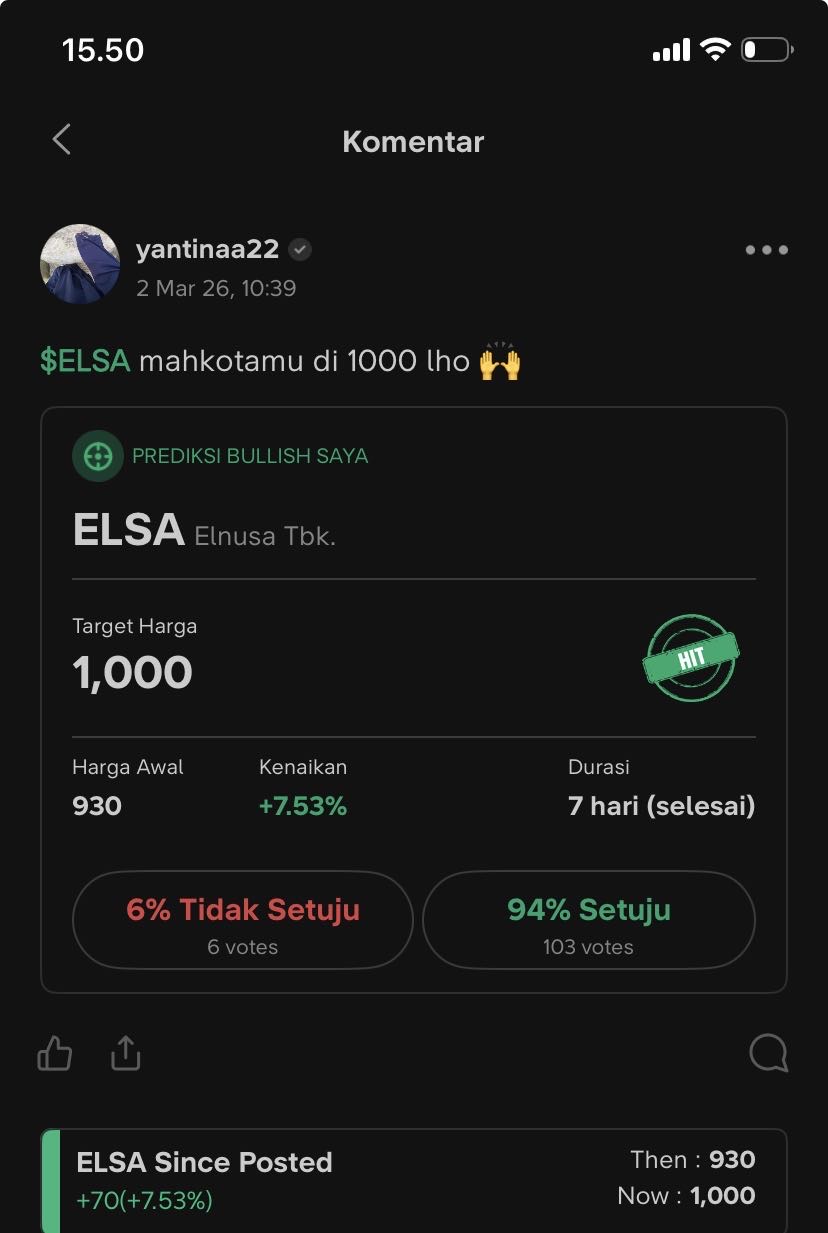This screenshot has height=1233, width=828.
Task: Tap the share post icon
Action: [125, 1053]
